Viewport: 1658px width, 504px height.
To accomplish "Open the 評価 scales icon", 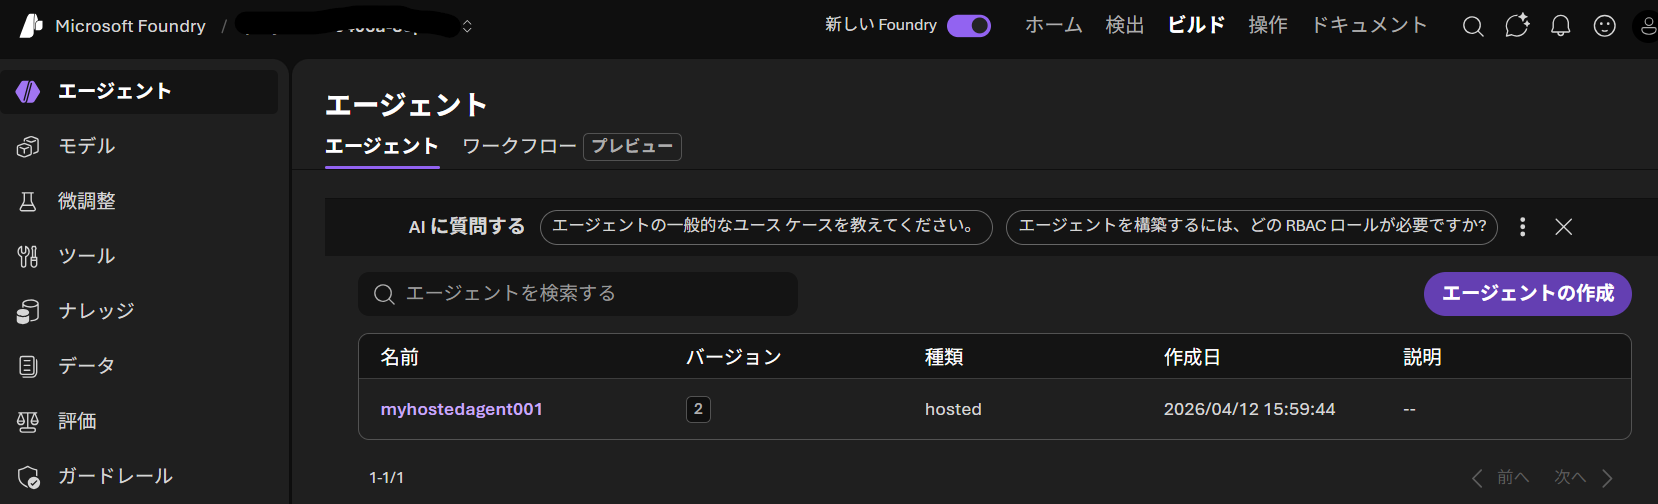I will (28, 422).
